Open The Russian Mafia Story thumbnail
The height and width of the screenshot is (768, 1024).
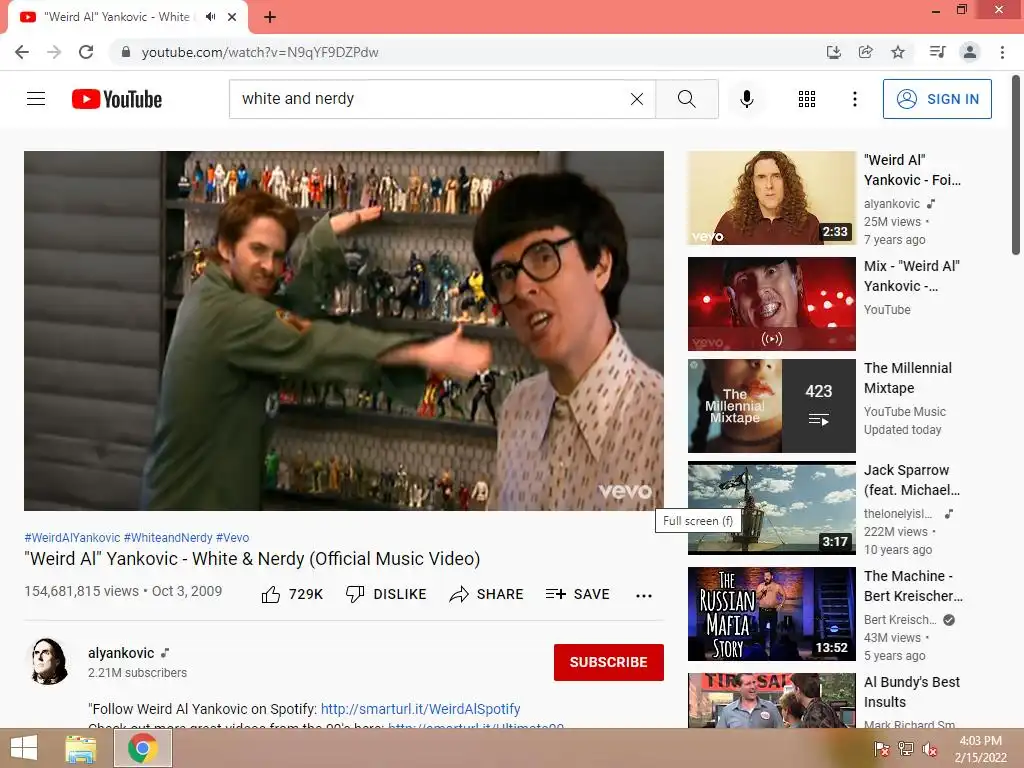click(771, 614)
